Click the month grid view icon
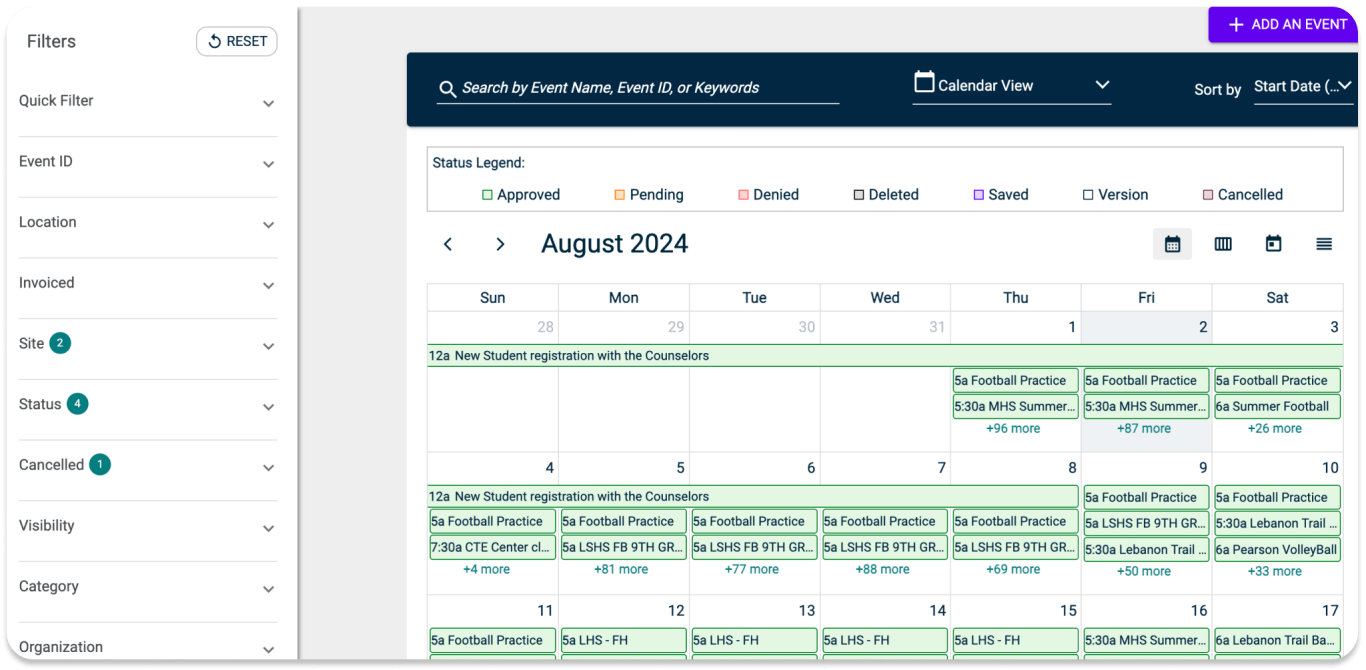 pyautogui.click(x=1172, y=244)
